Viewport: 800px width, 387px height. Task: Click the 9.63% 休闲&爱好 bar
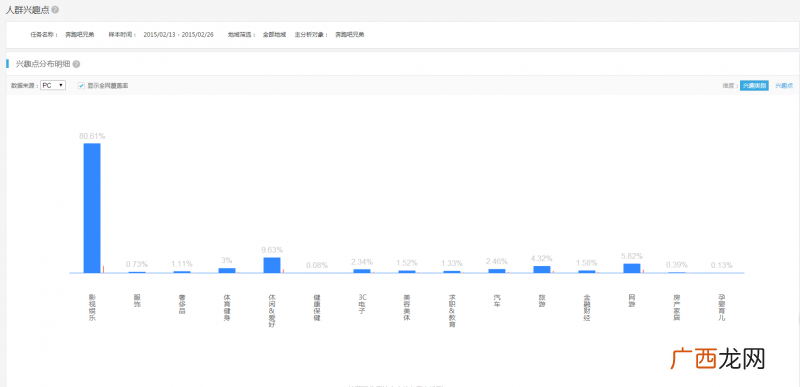coord(272,265)
